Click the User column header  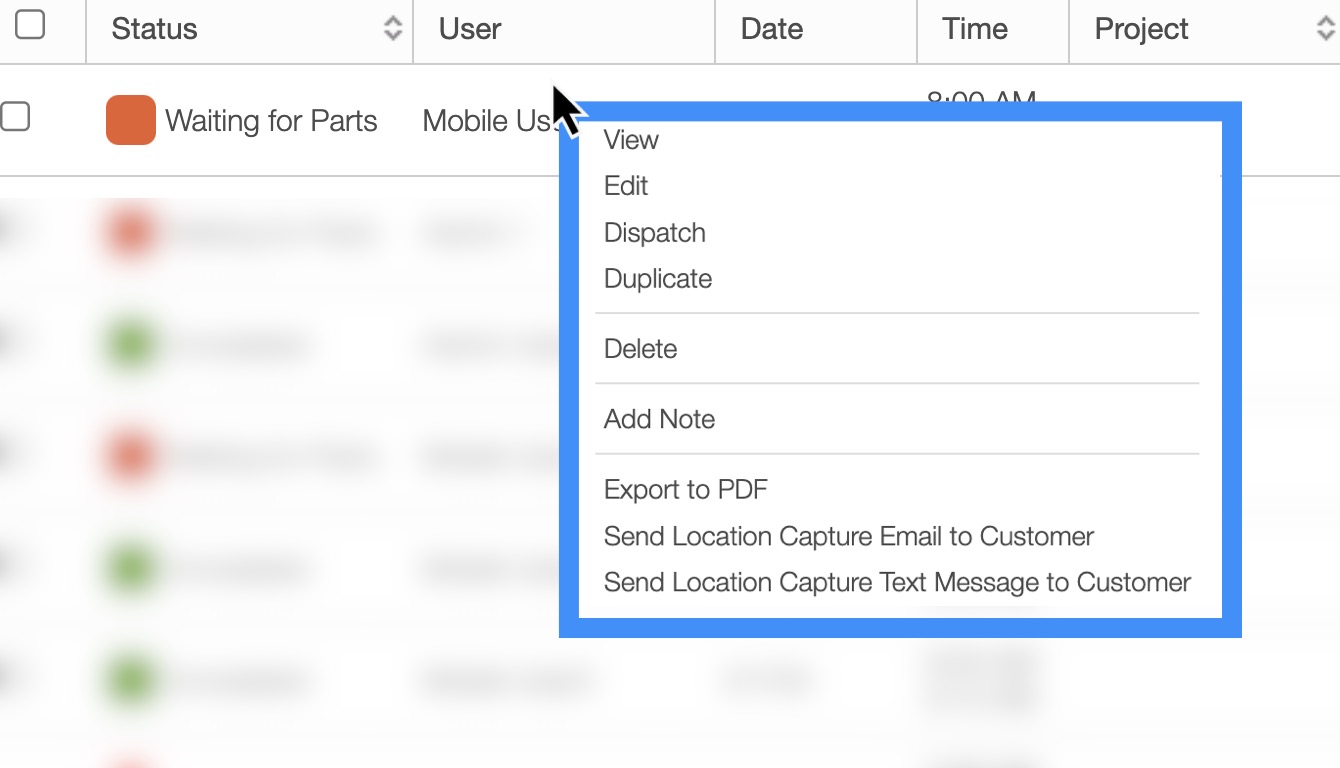[470, 29]
